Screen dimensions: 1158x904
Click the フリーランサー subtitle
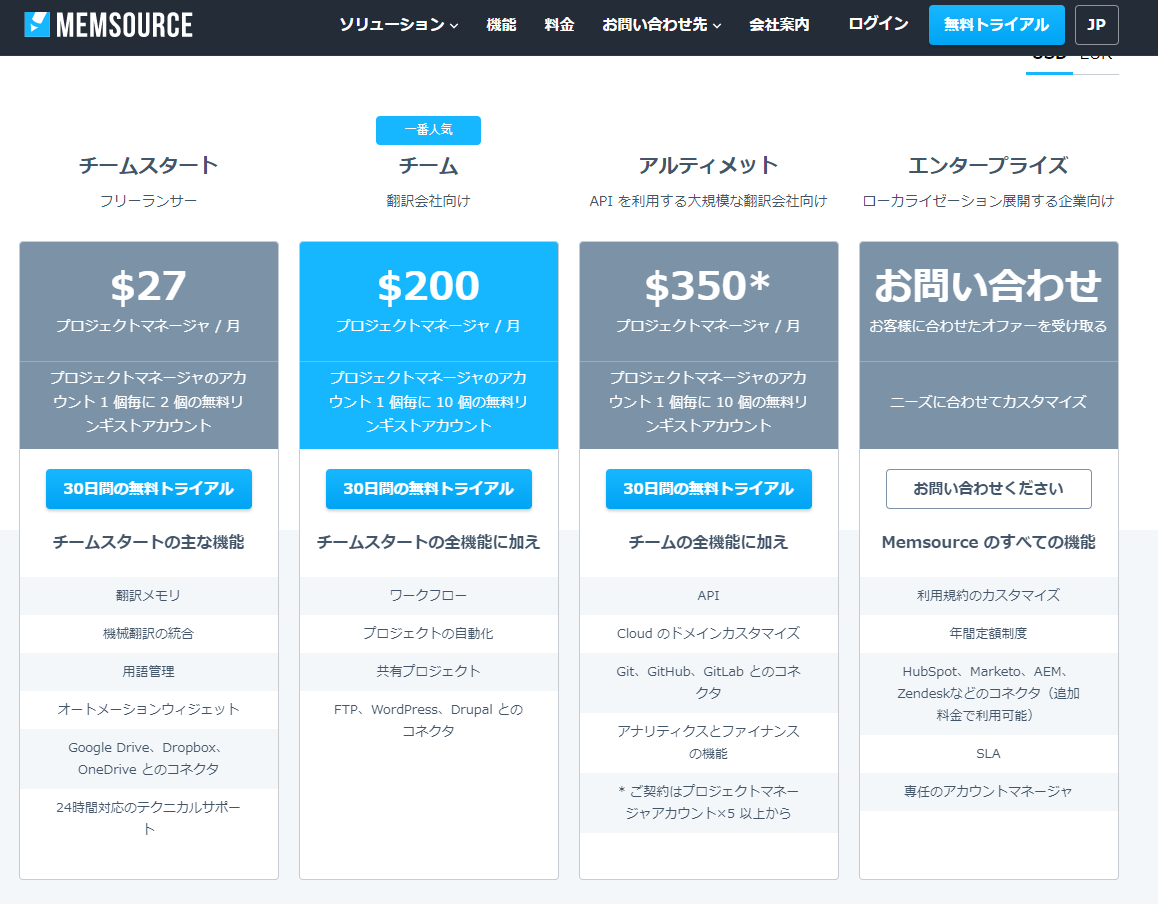(148, 201)
